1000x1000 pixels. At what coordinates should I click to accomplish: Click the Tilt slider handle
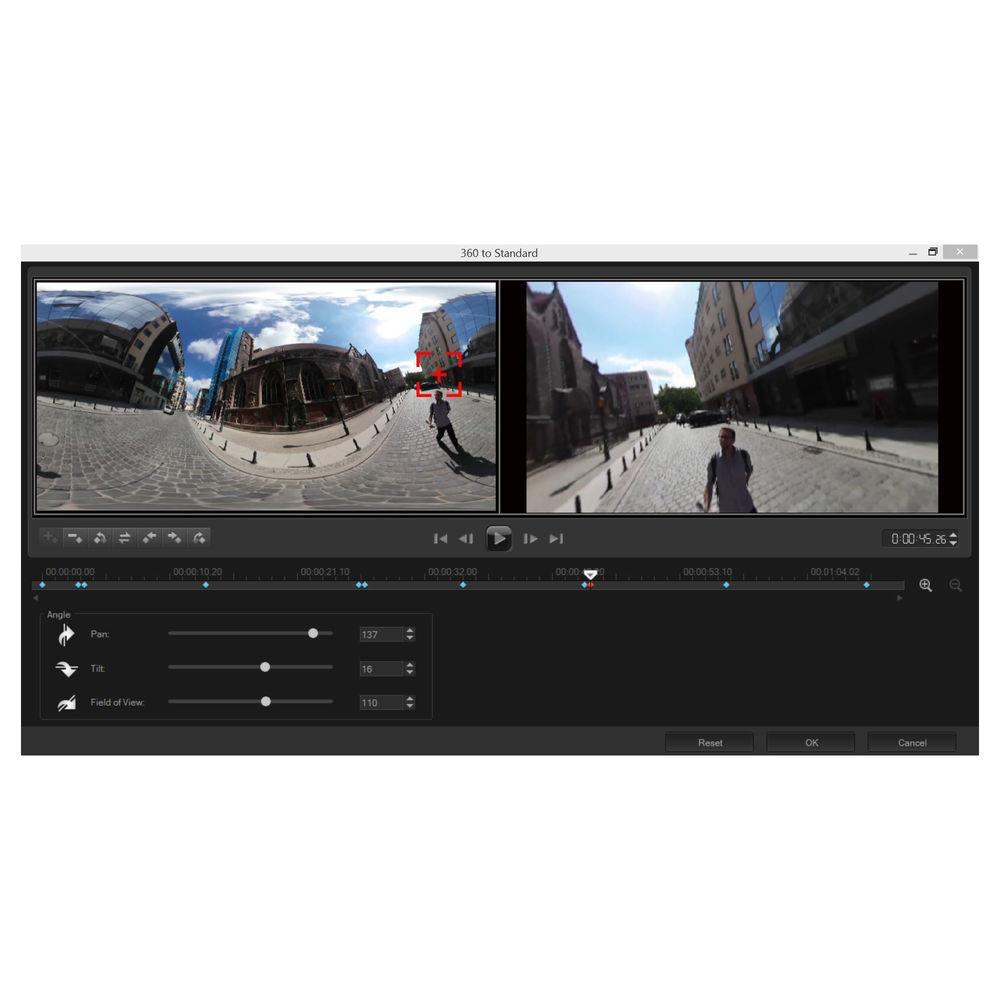tap(265, 668)
